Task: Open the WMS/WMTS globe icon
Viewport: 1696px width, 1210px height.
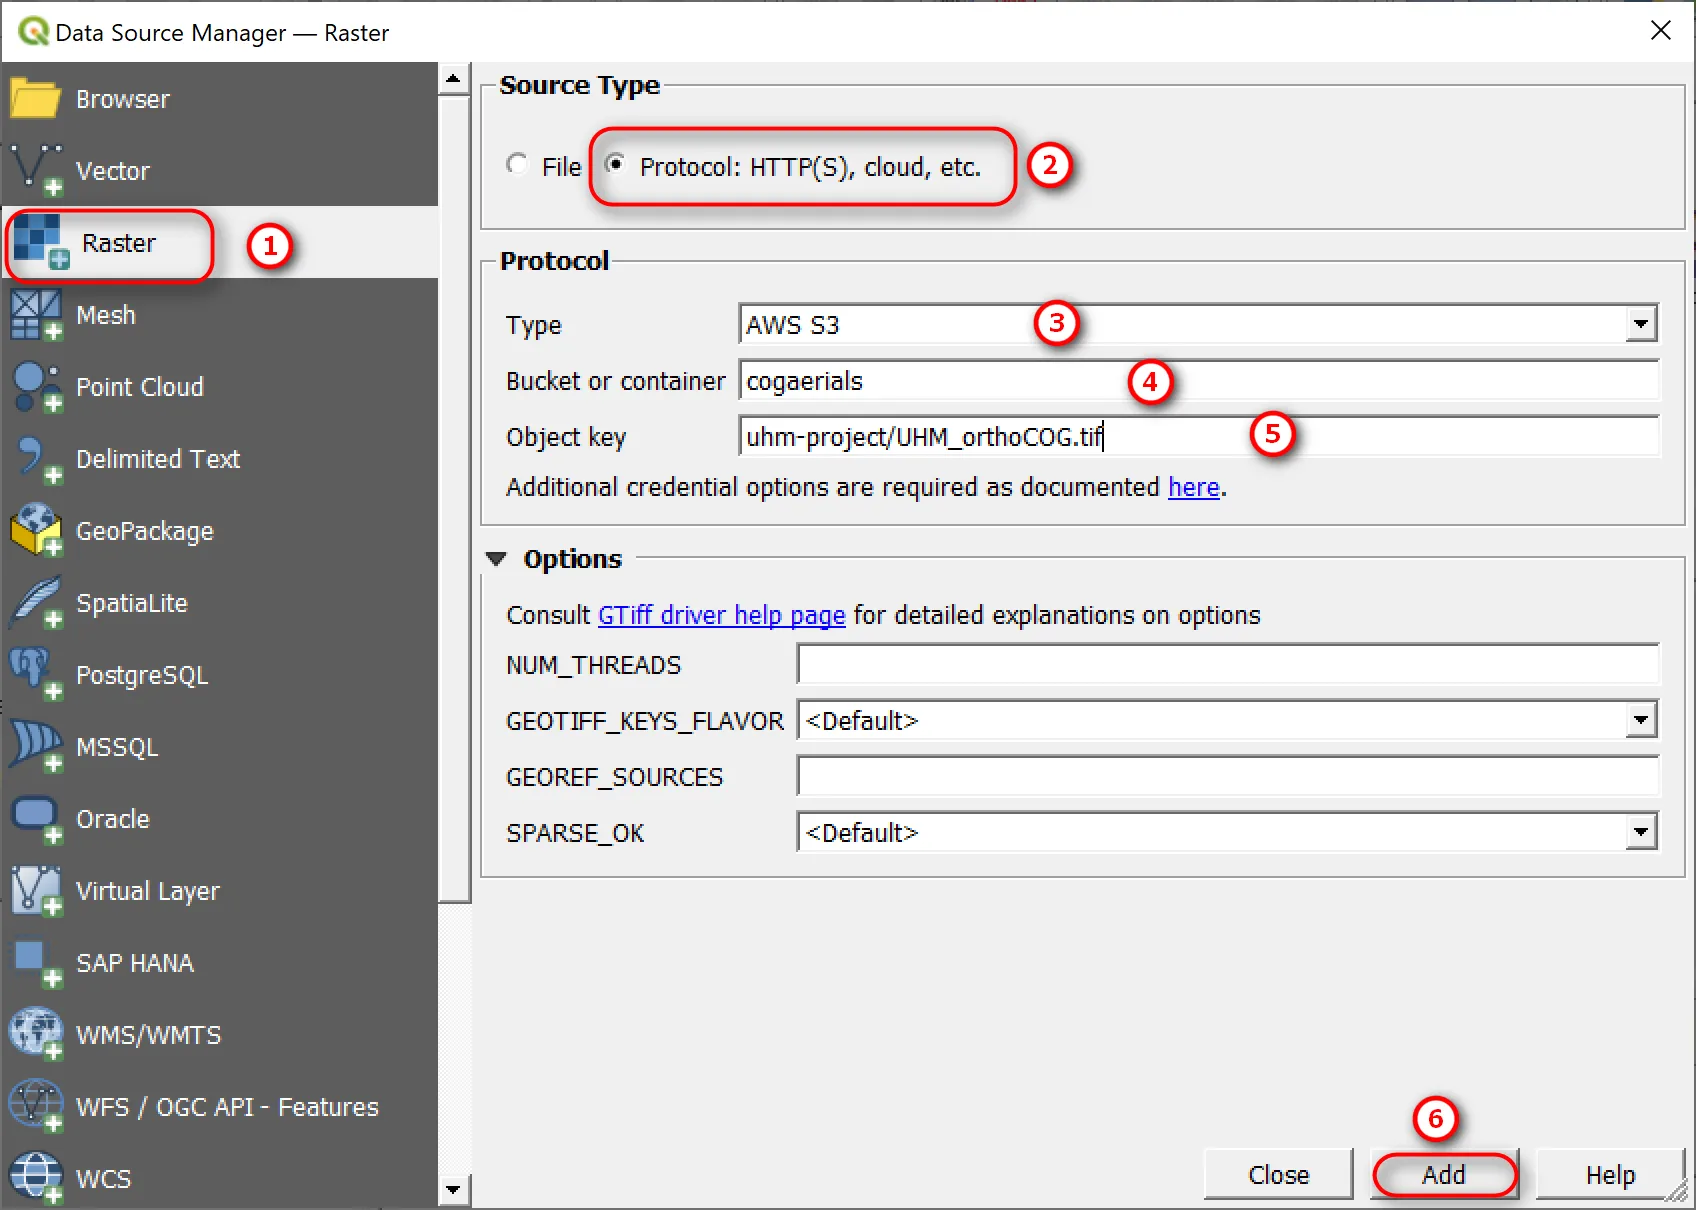Action: click(x=35, y=1035)
